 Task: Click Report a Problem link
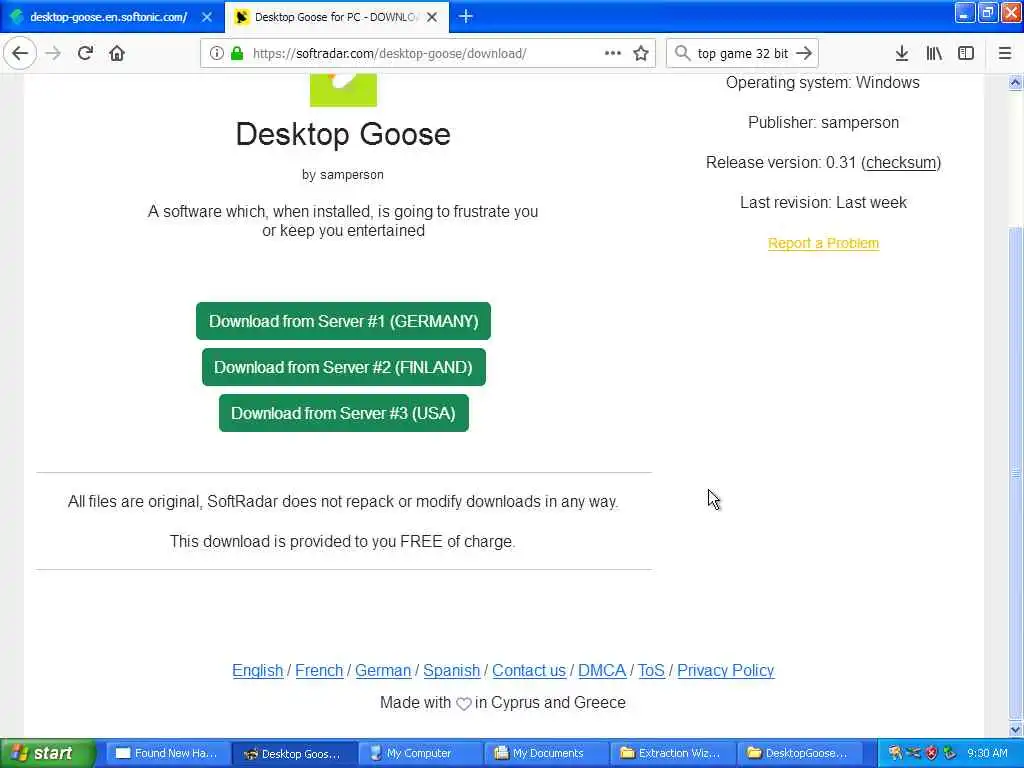click(x=823, y=243)
